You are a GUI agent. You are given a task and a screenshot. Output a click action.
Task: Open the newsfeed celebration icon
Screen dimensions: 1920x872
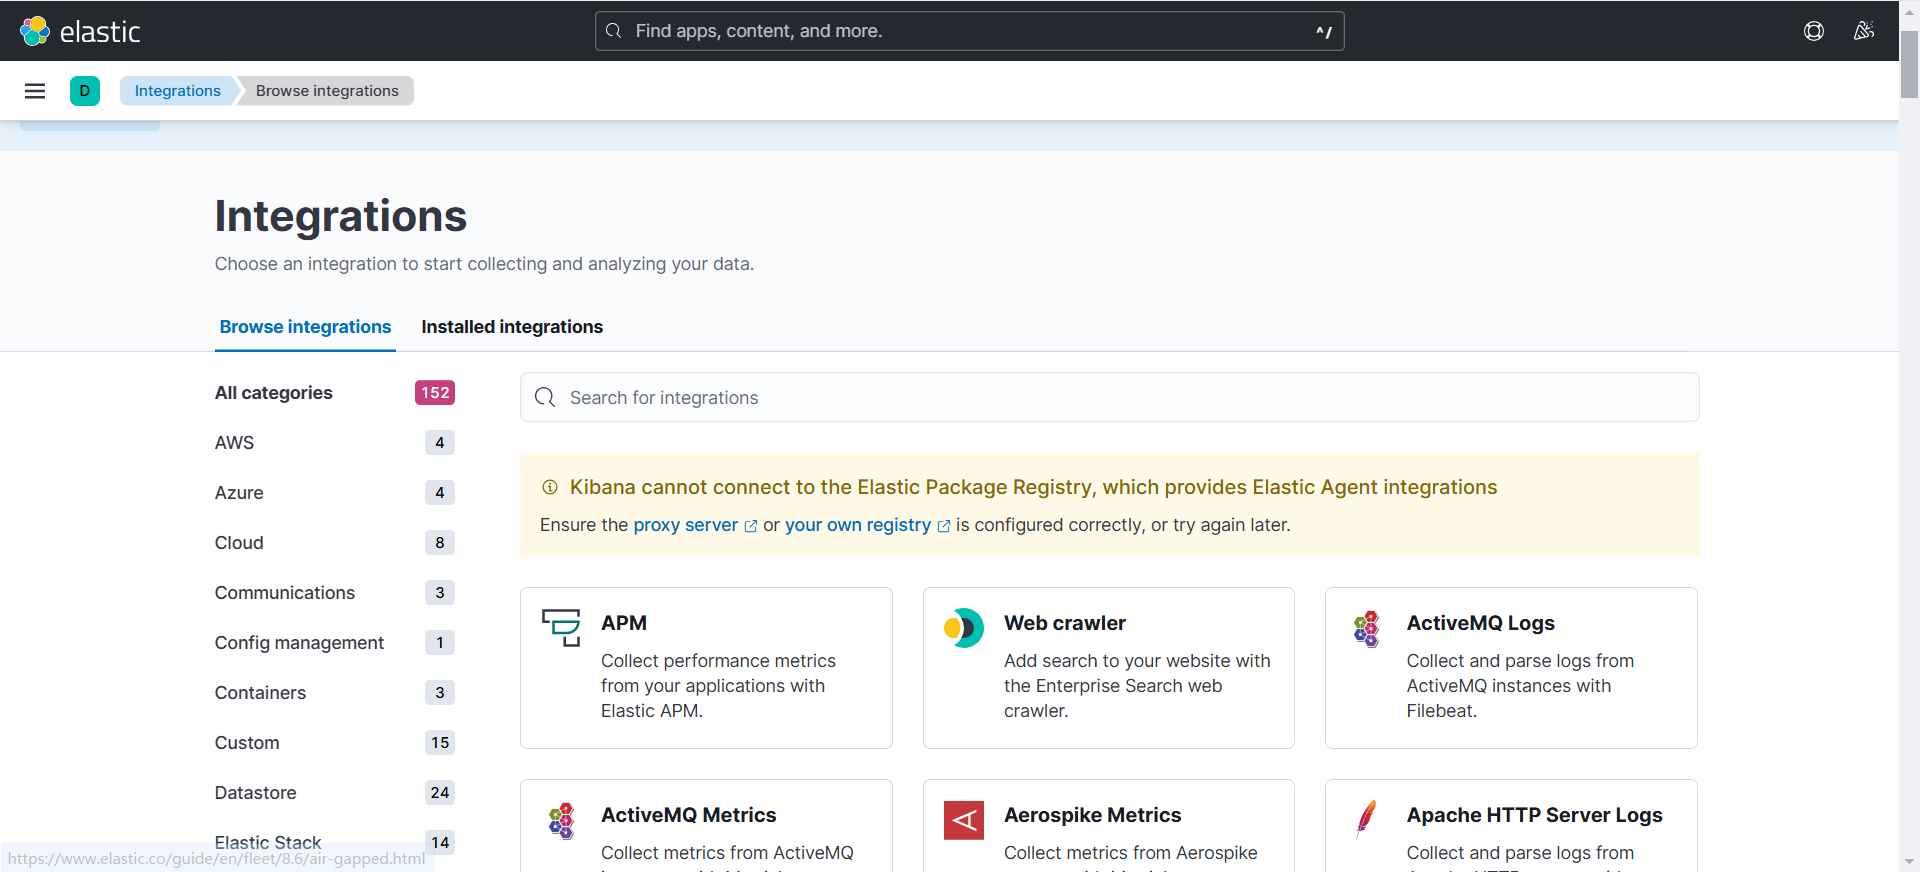click(x=1863, y=31)
